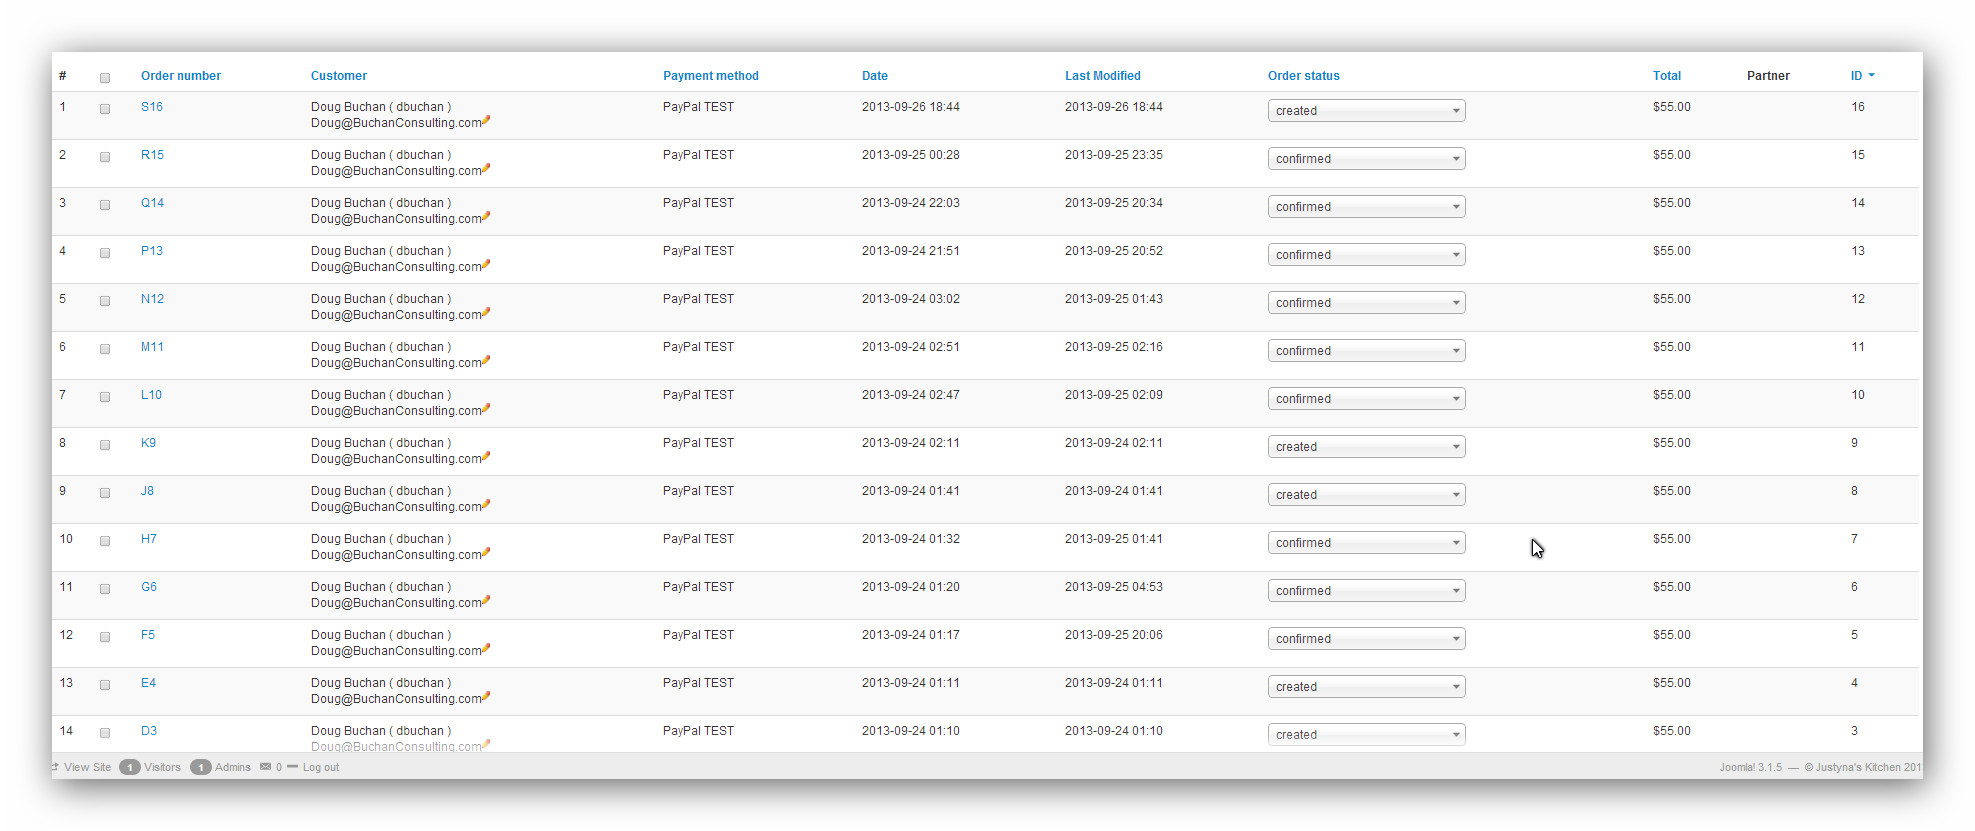1975x831 pixels.
Task: Open order status dropdown in row N12
Action: (1366, 303)
